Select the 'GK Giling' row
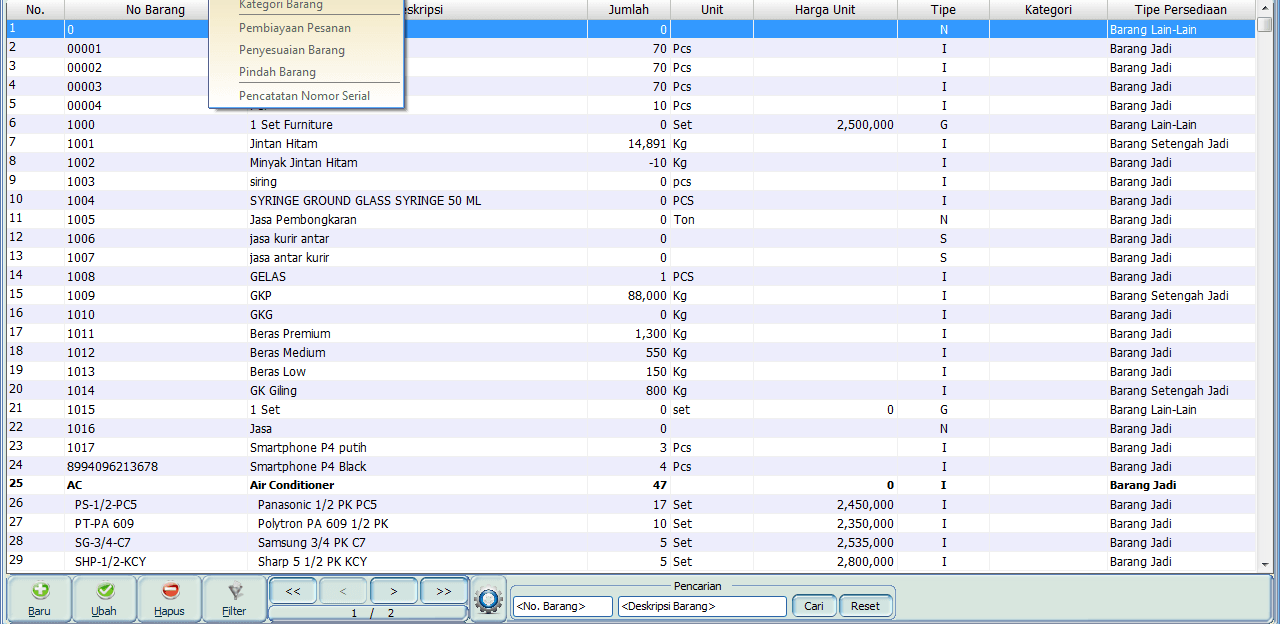The image size is (1280, 624). tap(631, 391)
